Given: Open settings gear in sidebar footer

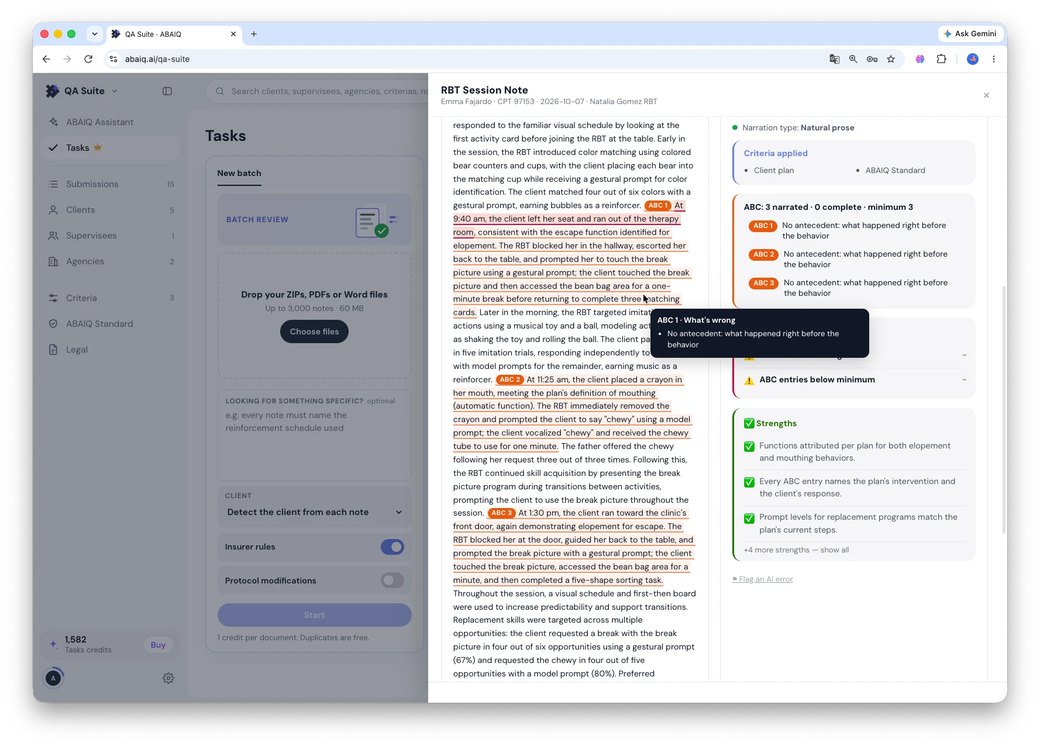Looking at the screenshot, I should coord(168,678).
